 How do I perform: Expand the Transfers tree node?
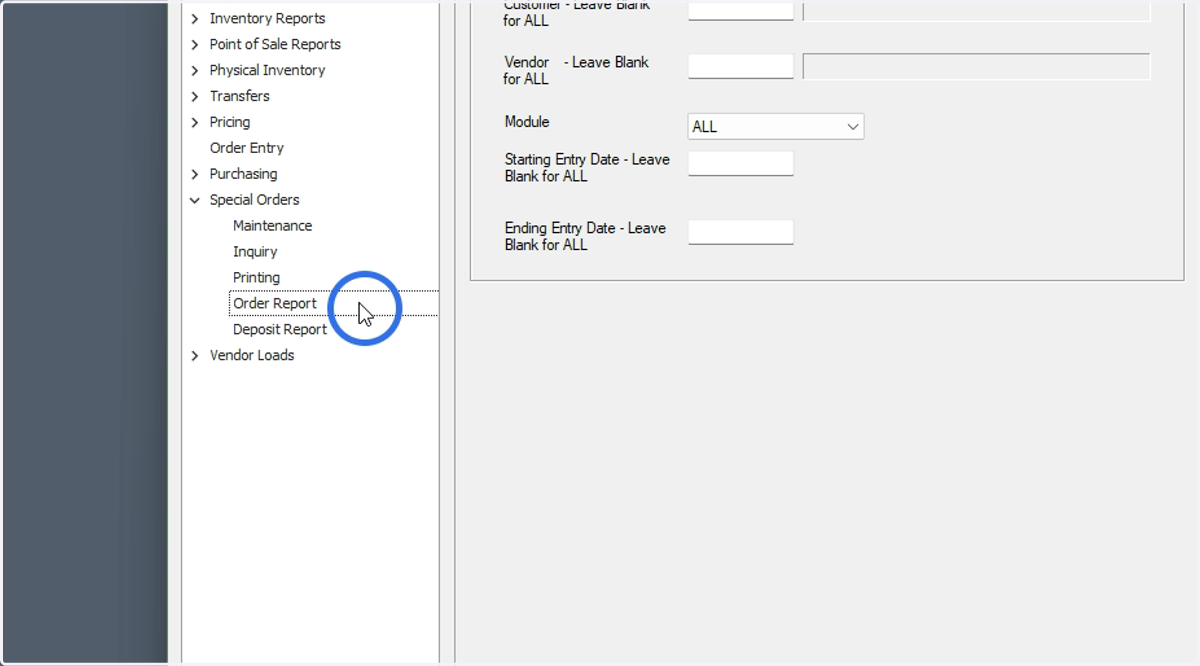pyautogui.click(x=195, y=96)
